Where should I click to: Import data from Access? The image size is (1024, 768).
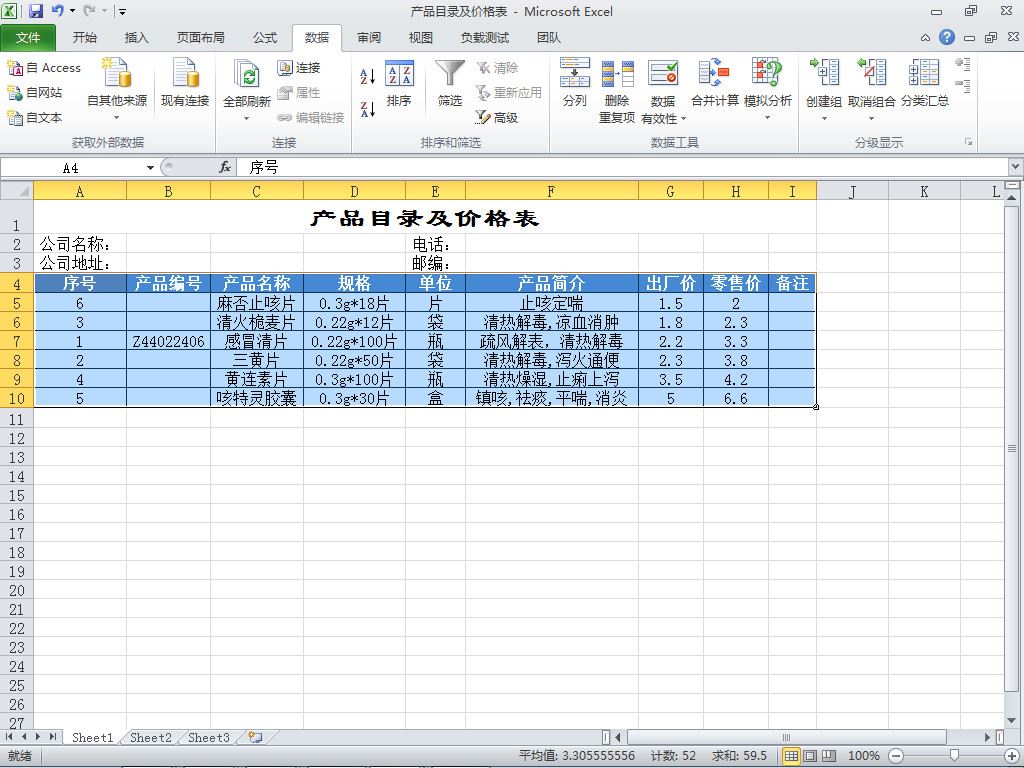click(x=44, y=68)
